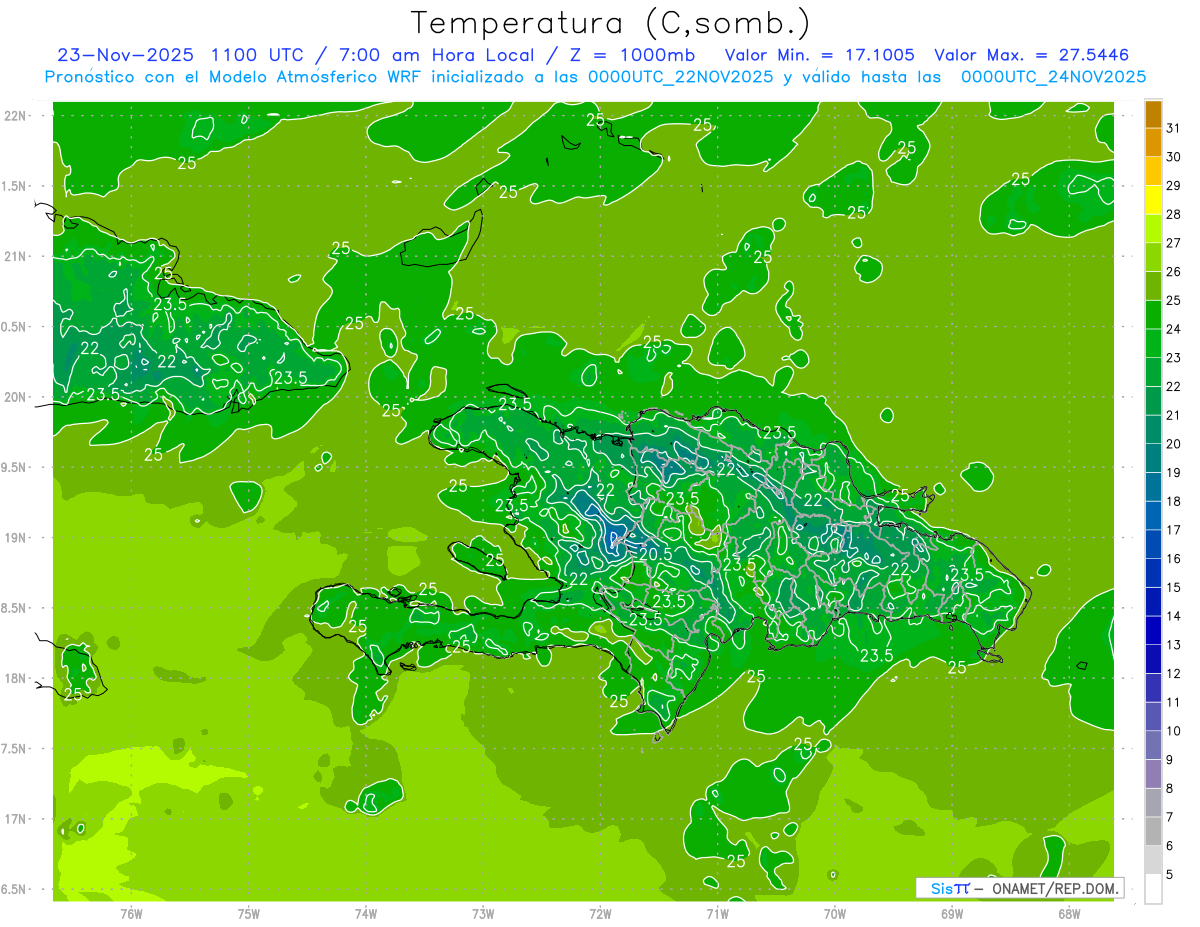Click color scale value 24
Viewport: 1200px width, 927px height.
[x=1173, y=329]
